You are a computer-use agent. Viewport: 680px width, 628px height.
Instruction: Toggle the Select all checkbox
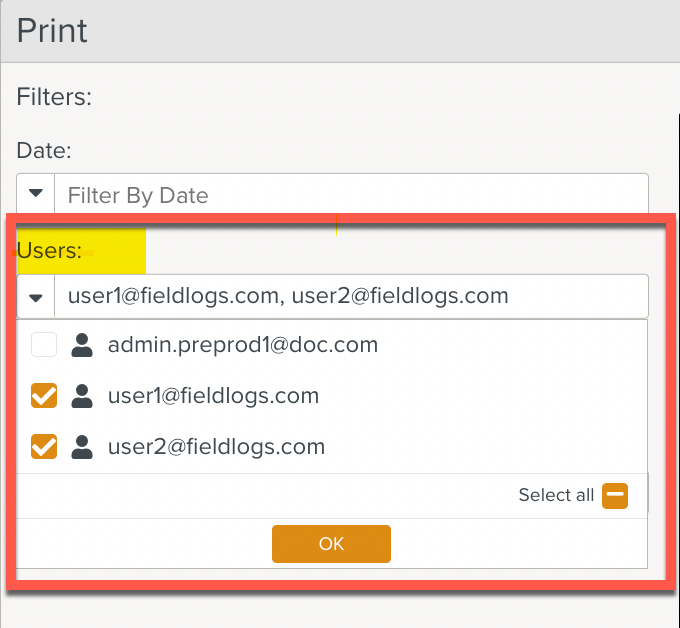615,495
